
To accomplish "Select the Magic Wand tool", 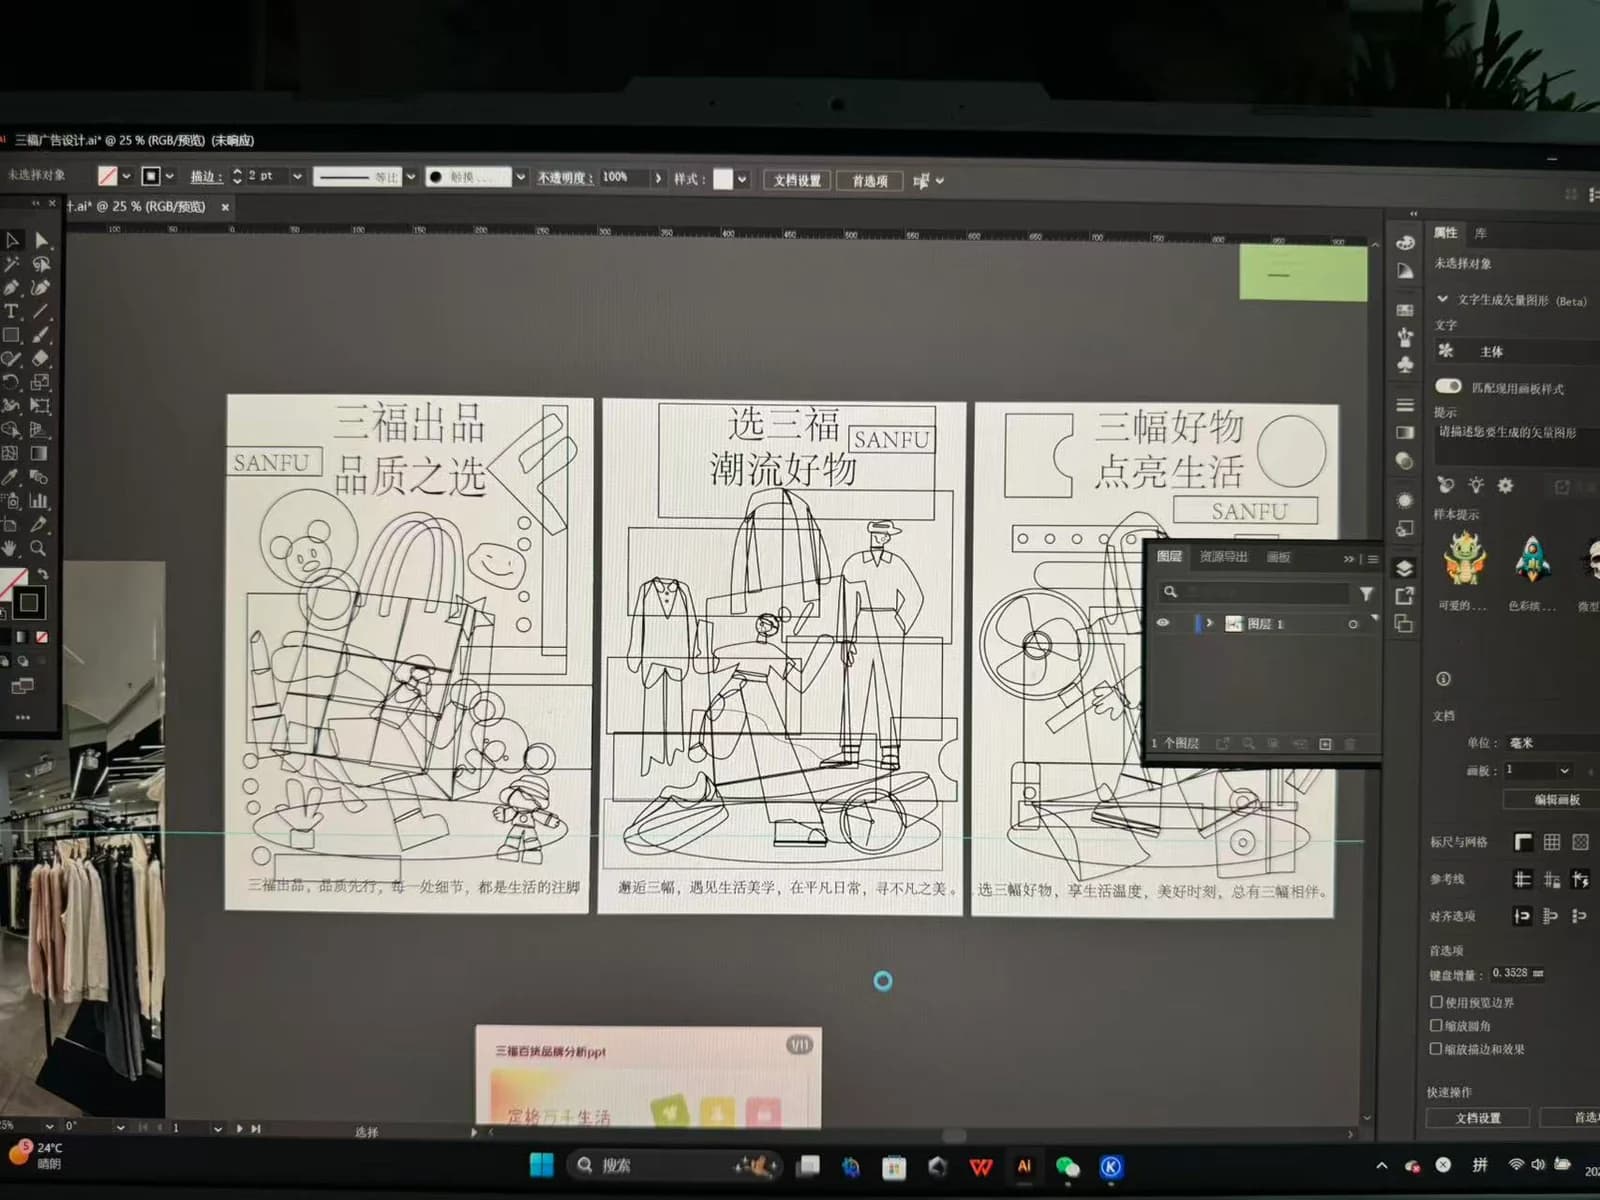I will click(12, 264).
